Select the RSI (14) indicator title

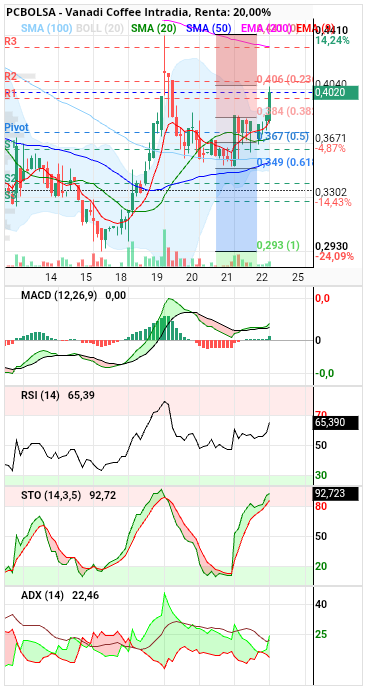(x=40, y=395)
